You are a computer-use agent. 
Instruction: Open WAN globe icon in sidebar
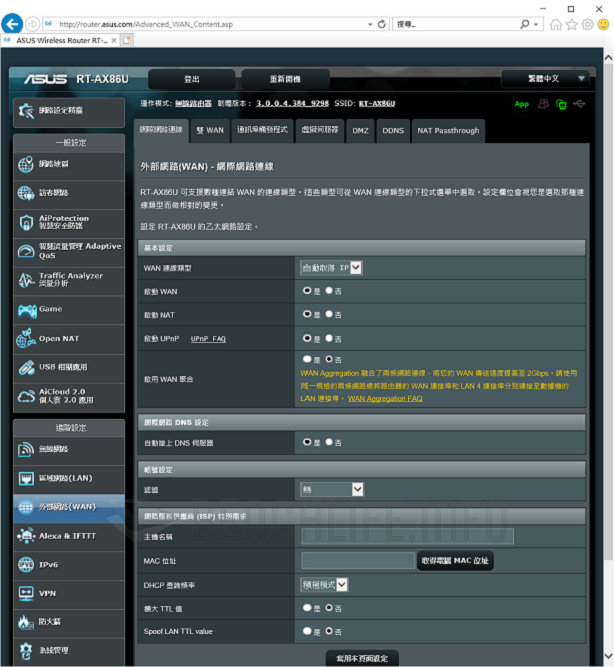pyautogui.click(x=26, y=507)
